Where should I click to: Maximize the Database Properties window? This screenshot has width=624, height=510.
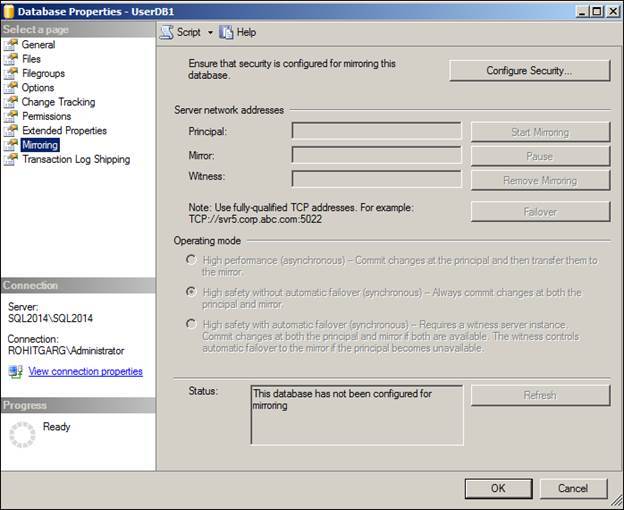[597, 11]
